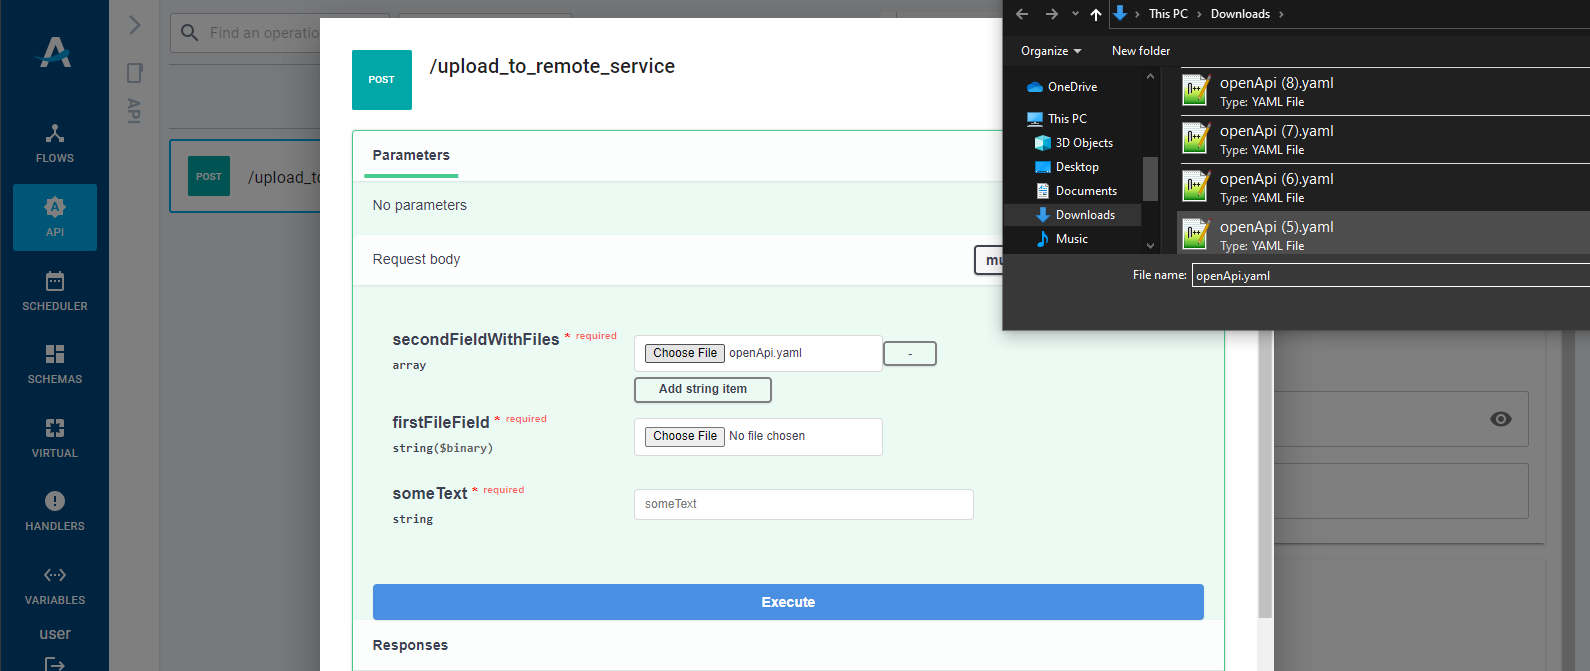Select the Parameters tab
Image resolution: width=1590 pixels, height=671 pixels.
(411, 156)
